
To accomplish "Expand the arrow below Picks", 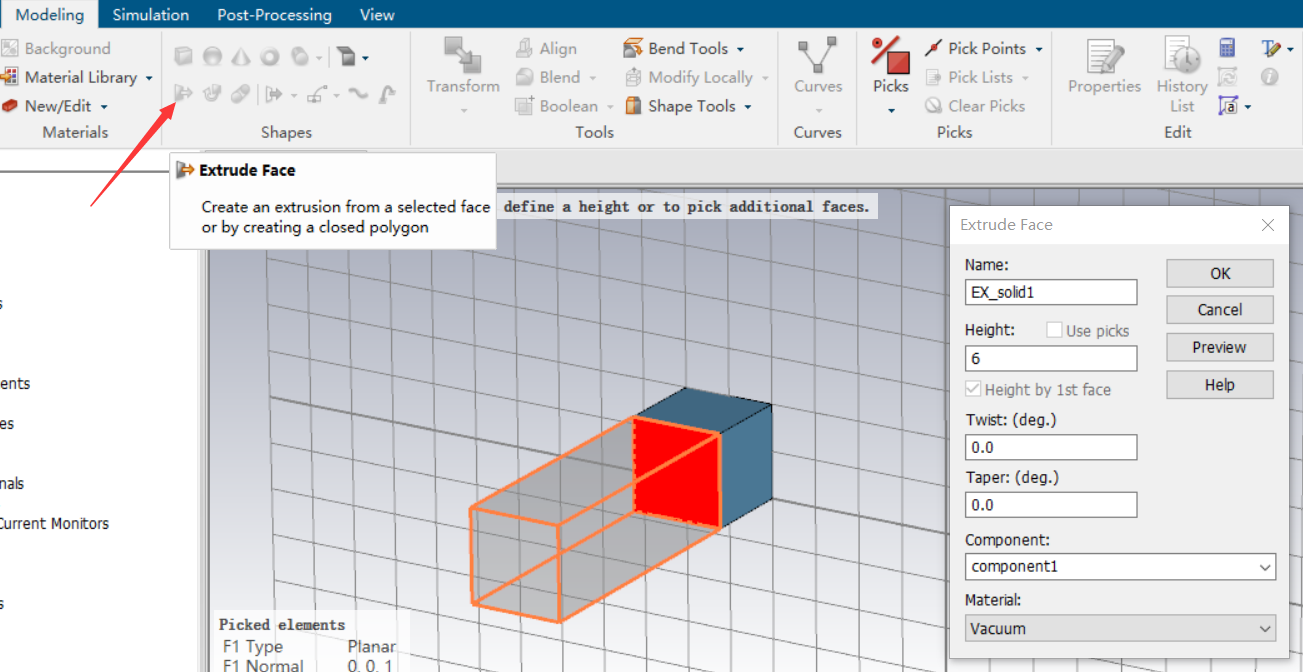I will (x=890, y=110).
